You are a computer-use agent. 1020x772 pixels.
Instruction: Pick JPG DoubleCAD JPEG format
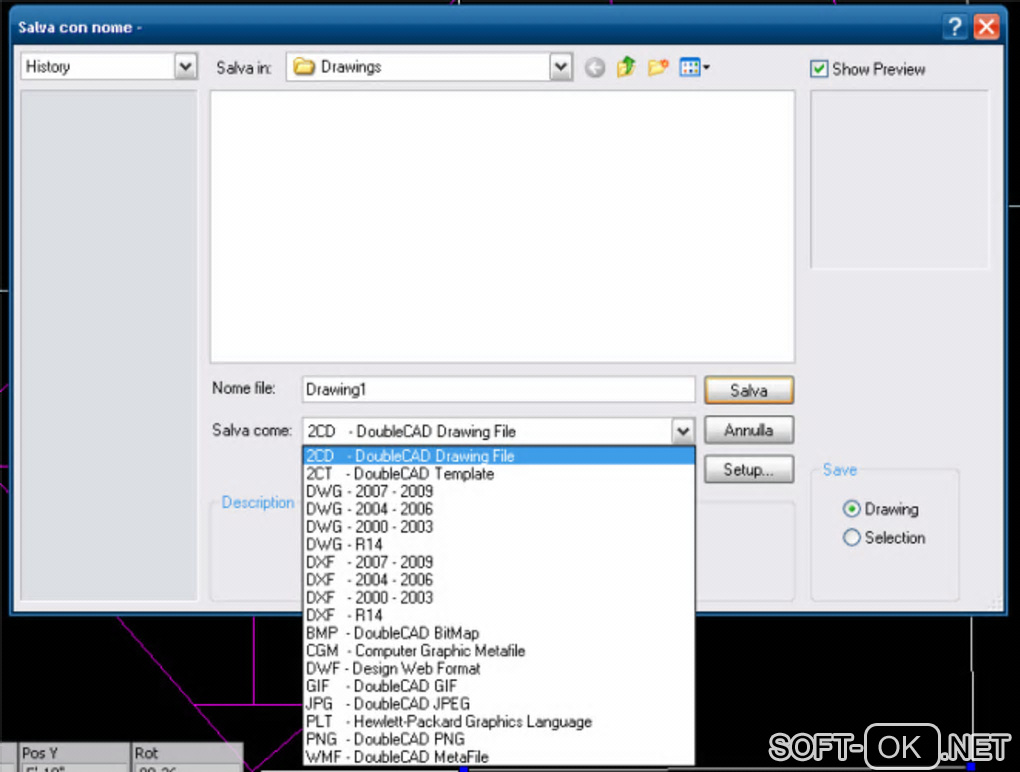(499, 704)
